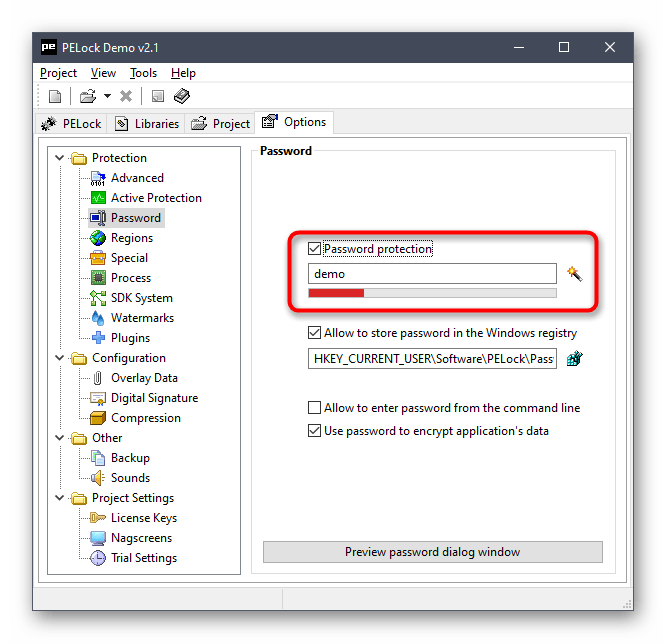The height and width of the screenshot is (643, 666).
Task: Click the Compression box icon
Action: [x=98, y=418]
